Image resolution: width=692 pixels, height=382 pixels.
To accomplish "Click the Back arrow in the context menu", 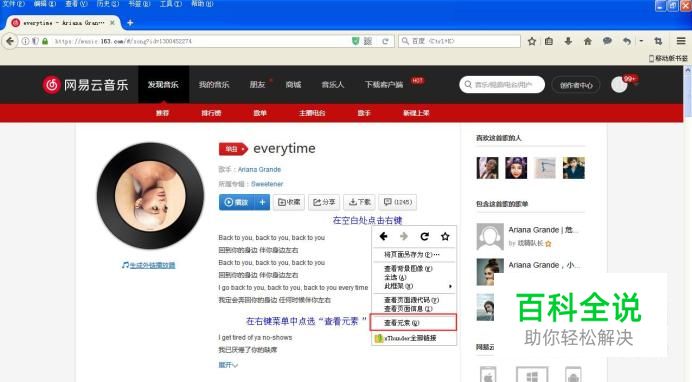I will (384, 236).
